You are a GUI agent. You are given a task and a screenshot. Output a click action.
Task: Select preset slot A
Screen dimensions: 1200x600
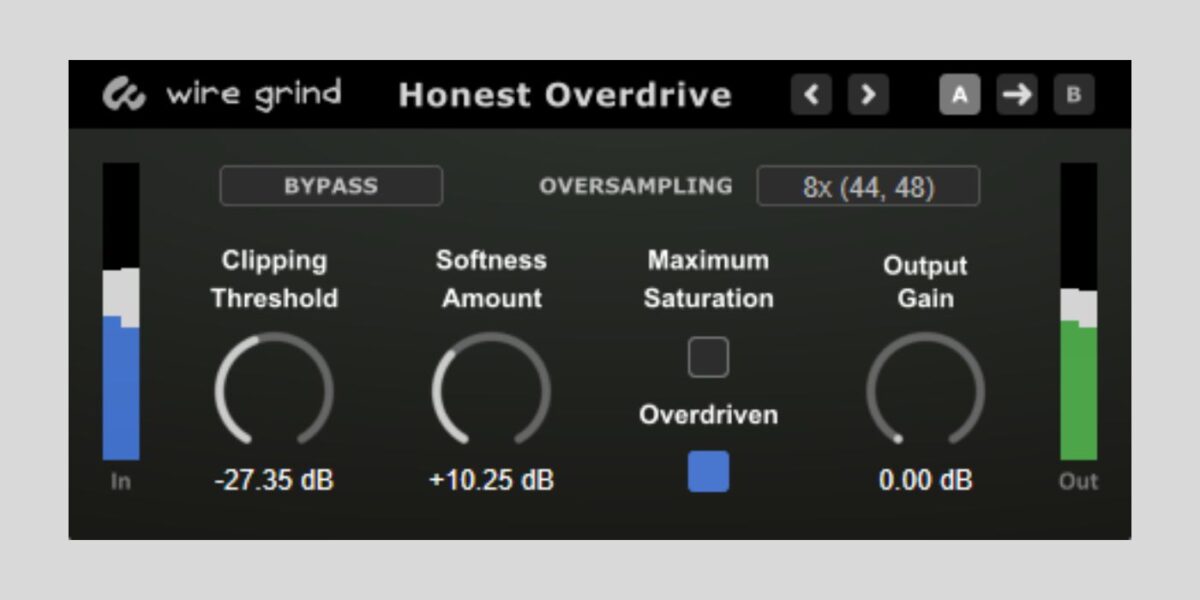coord(960,94)
